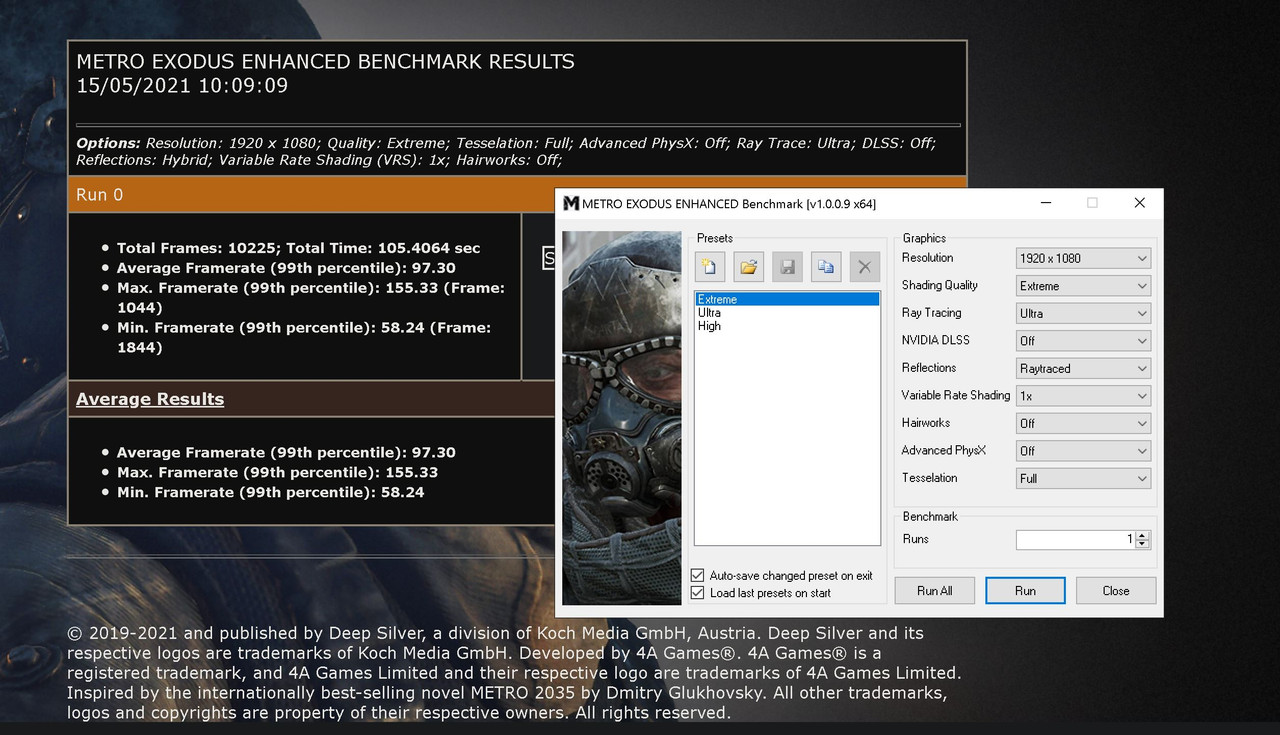1280x735 pixels.
Task: Open the Ray Tracing dropdown
Action: (1083, 313)
